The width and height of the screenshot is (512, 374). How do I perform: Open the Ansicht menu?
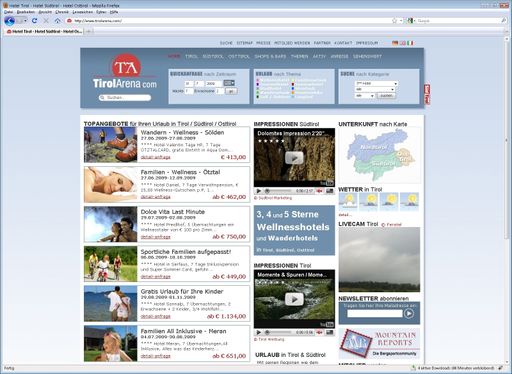[x=45, y=12]
